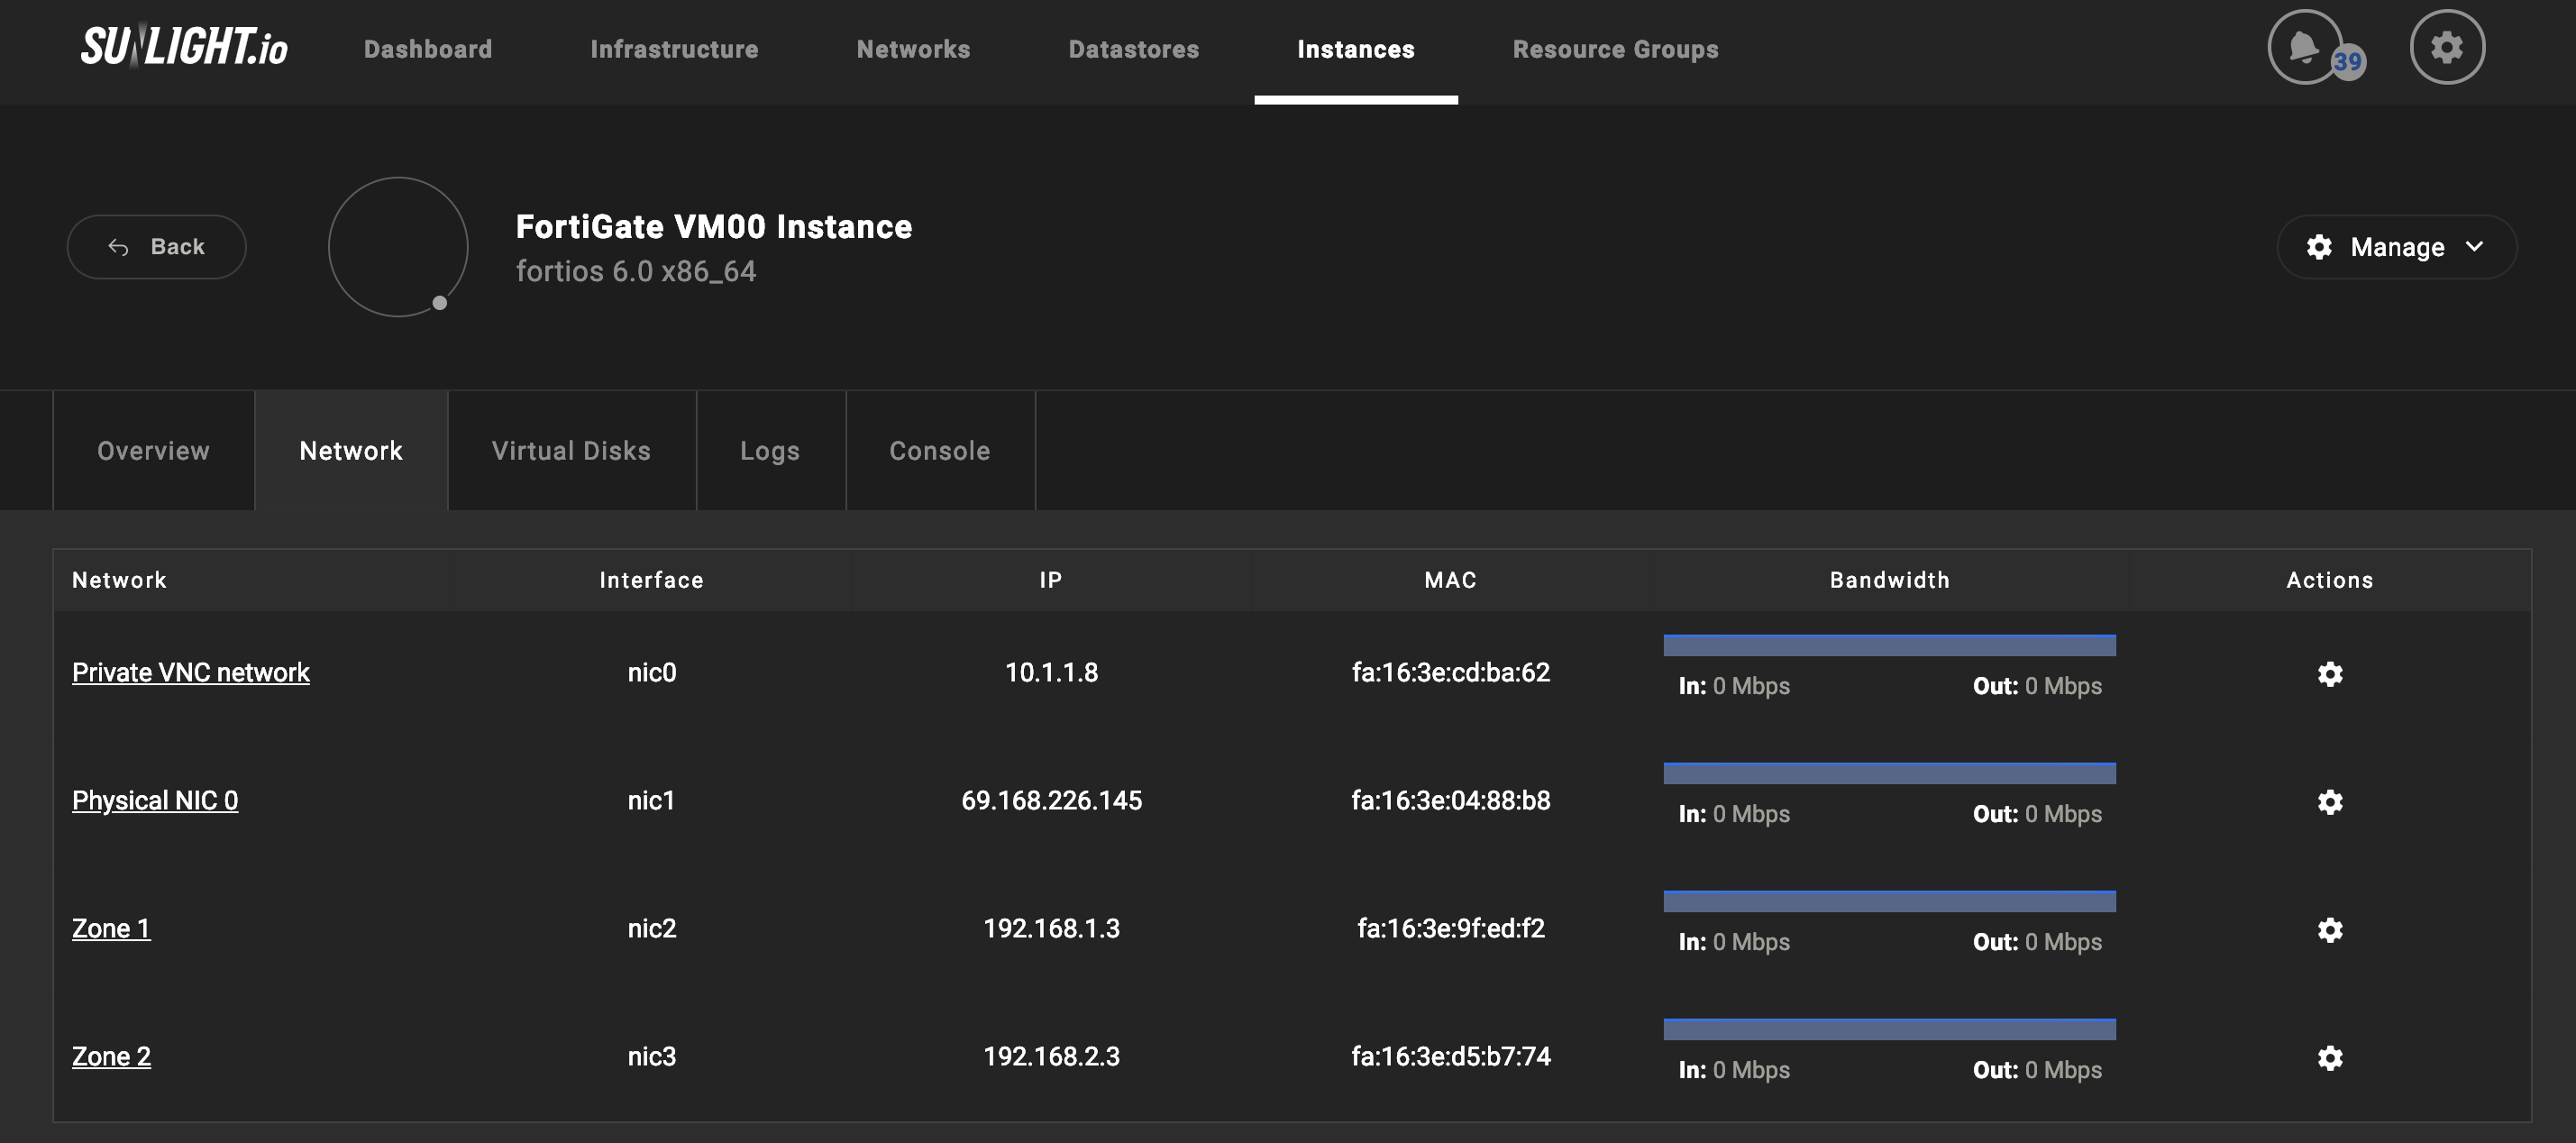
Task: Open the settings gear in top bar
Action: pyautogui.click(x=2447, y=47)
